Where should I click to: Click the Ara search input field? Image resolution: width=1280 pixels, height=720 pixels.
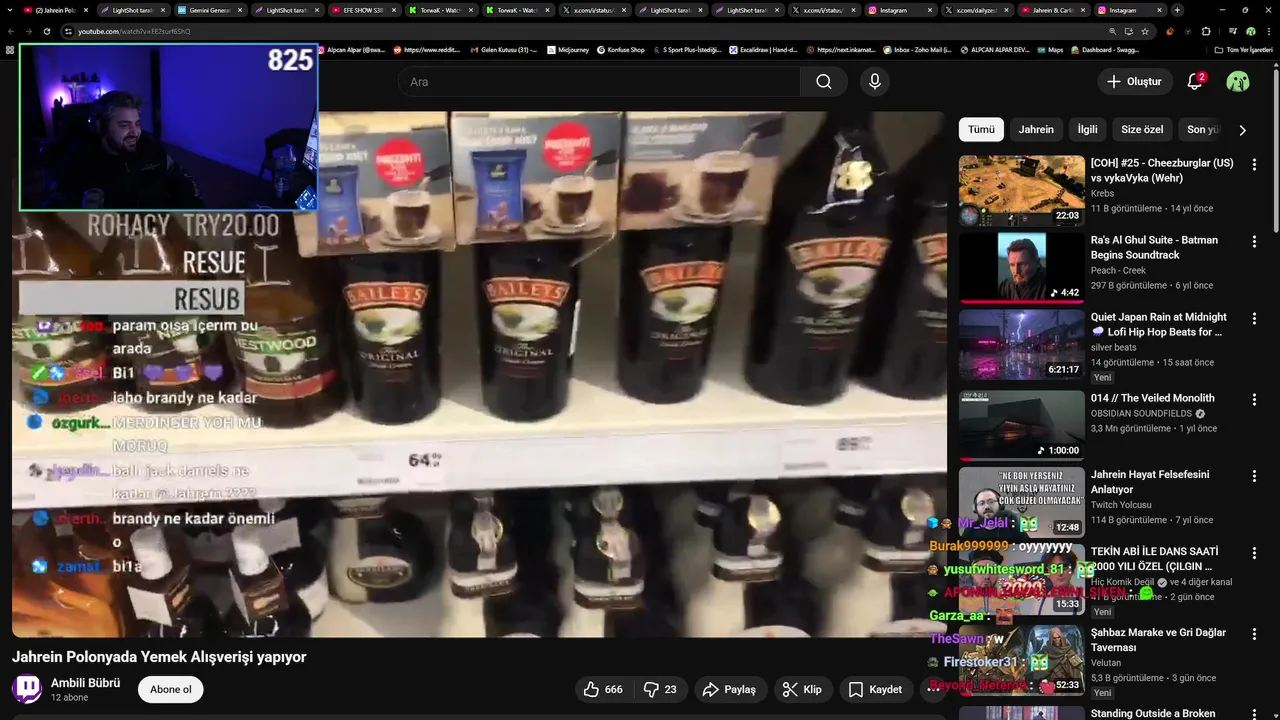coord(599,82)
